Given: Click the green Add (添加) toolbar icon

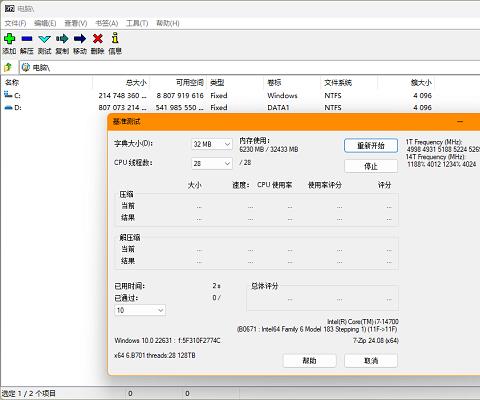Looking at the screenshot, I should tap(9, 39).
